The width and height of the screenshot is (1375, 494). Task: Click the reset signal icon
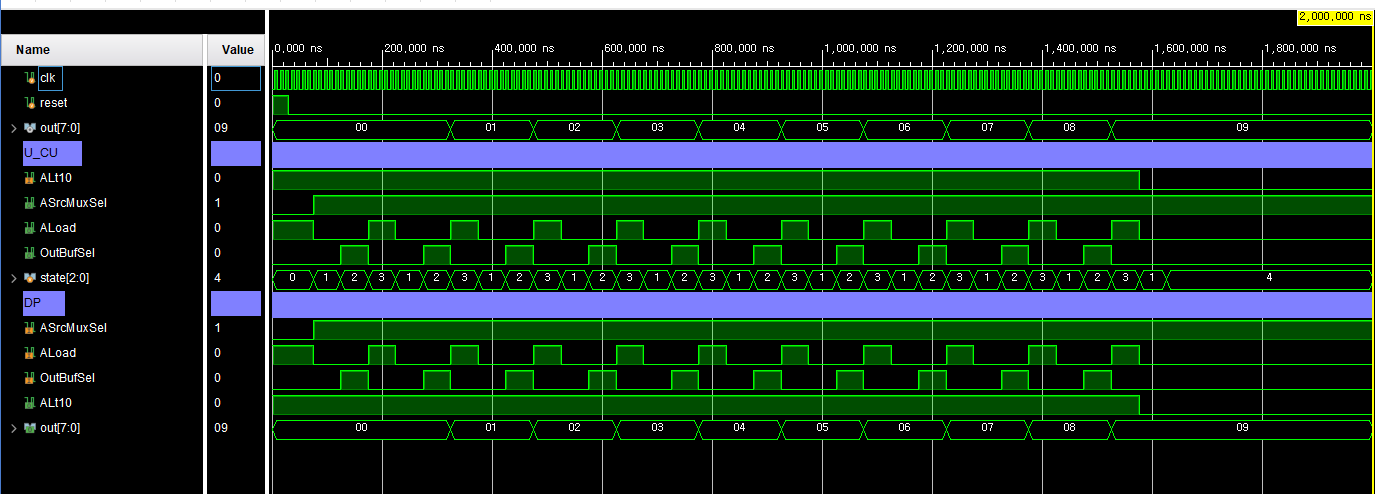pyautogui.click(x=29, y=103)
